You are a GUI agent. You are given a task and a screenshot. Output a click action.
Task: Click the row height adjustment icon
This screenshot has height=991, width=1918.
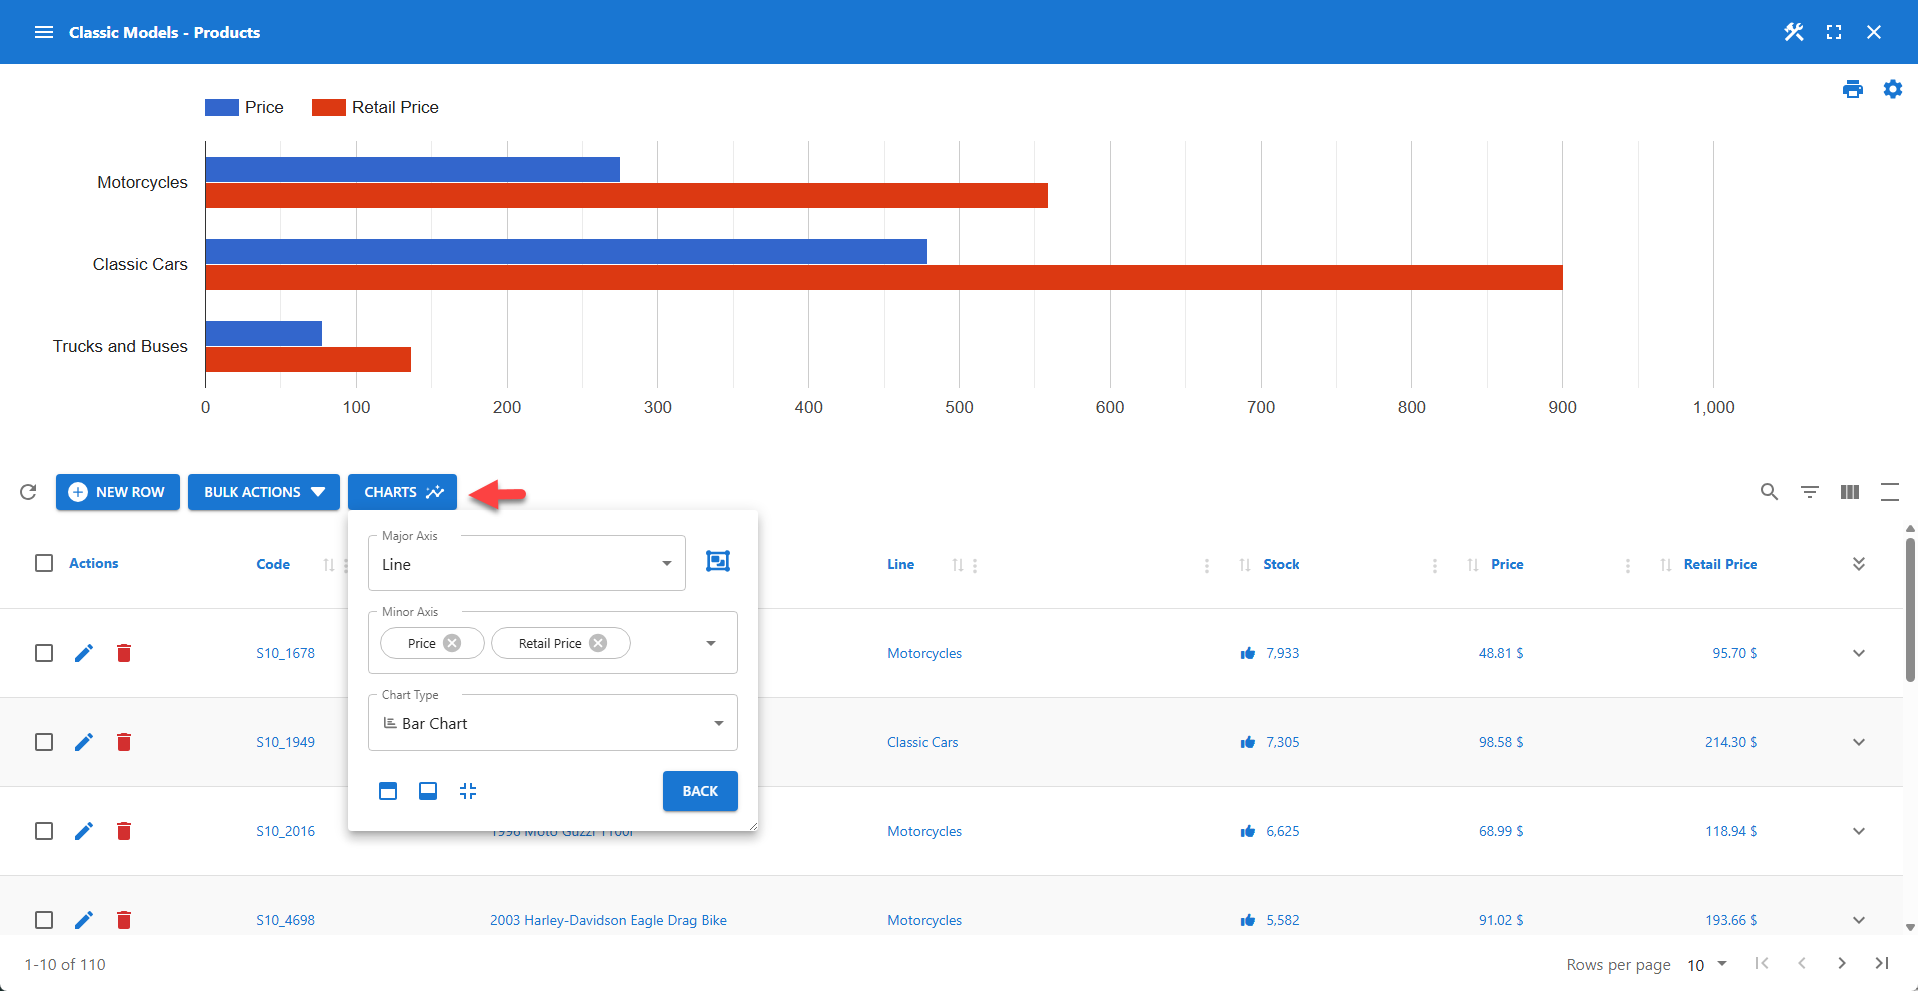coord(1889,492)
